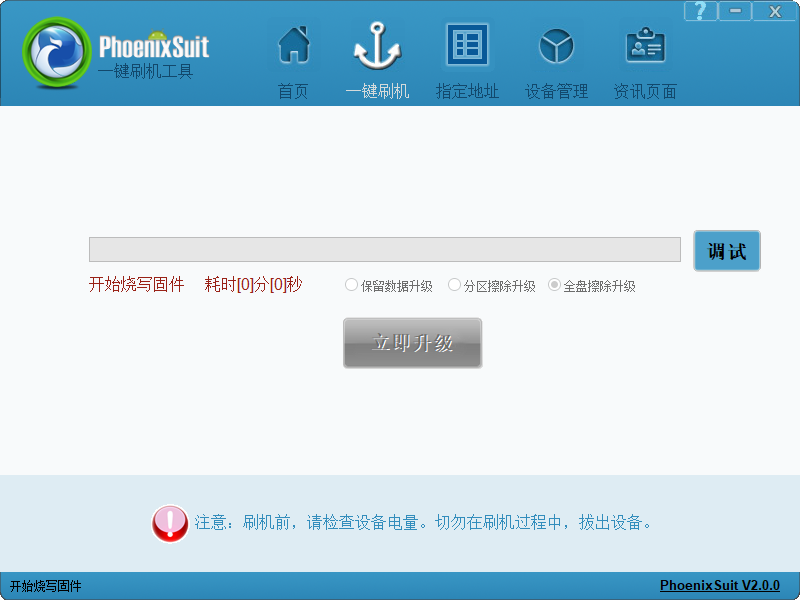The height and width of the screenshot is (600, 800).
Task: Open the PhoenixSuit V2.0.0 version link
Action: pyautogui.click(x=719, y=586)
